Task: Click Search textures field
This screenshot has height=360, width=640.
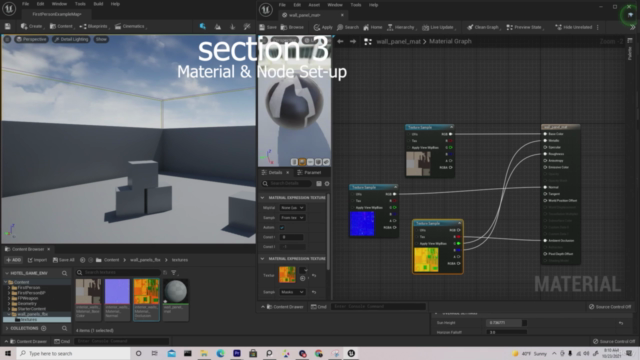Action: pyautogui.click(x=118, y=272)
